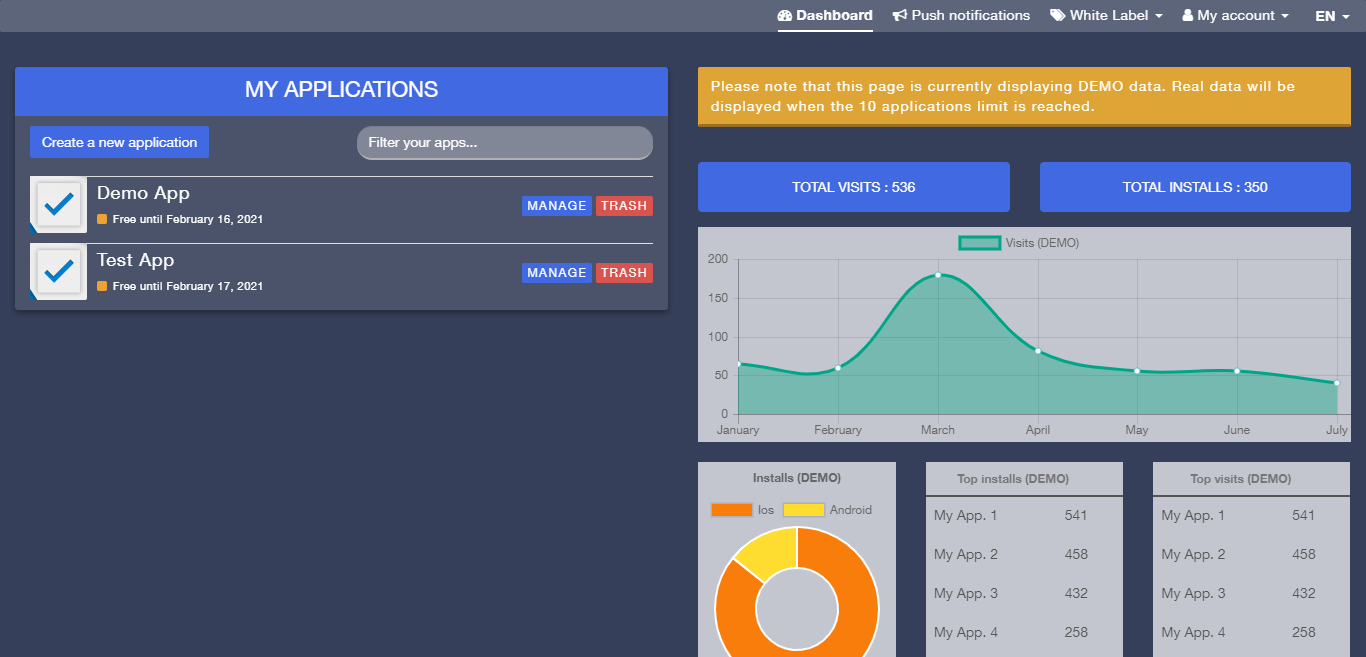The height and width of the screenshot is (657, 1366).
Task: Open the Demo App checkmark thumbnail
Action: click(59, 205)
